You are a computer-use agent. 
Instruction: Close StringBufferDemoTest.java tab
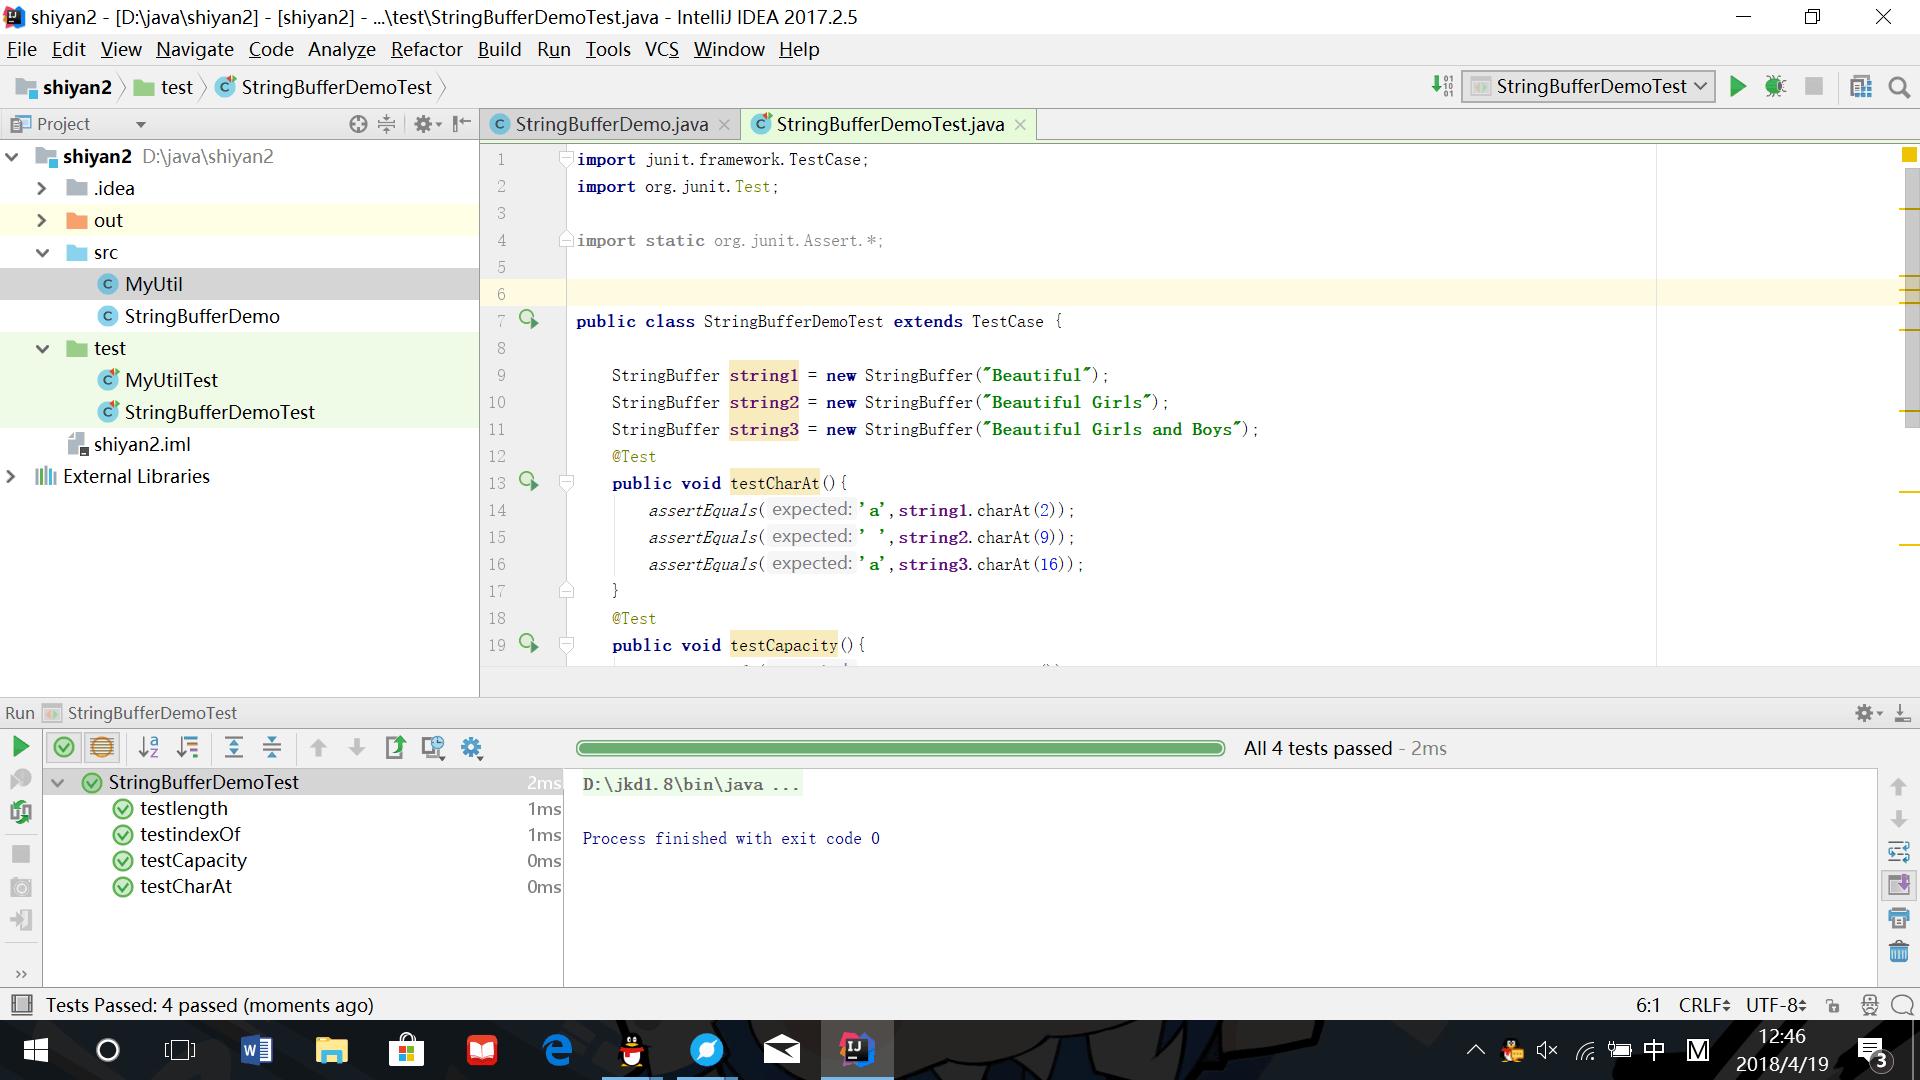point(1020,125)
